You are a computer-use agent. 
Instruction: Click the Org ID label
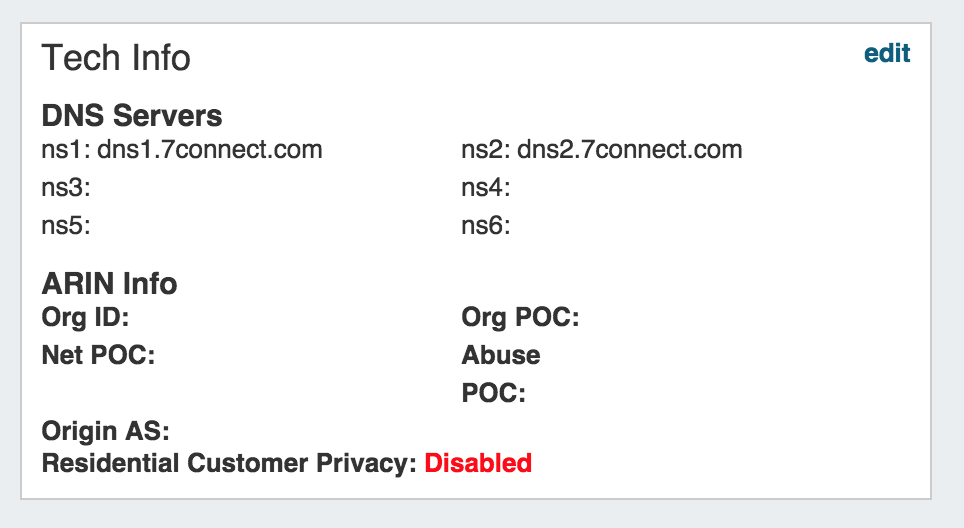tap(86, 318)
